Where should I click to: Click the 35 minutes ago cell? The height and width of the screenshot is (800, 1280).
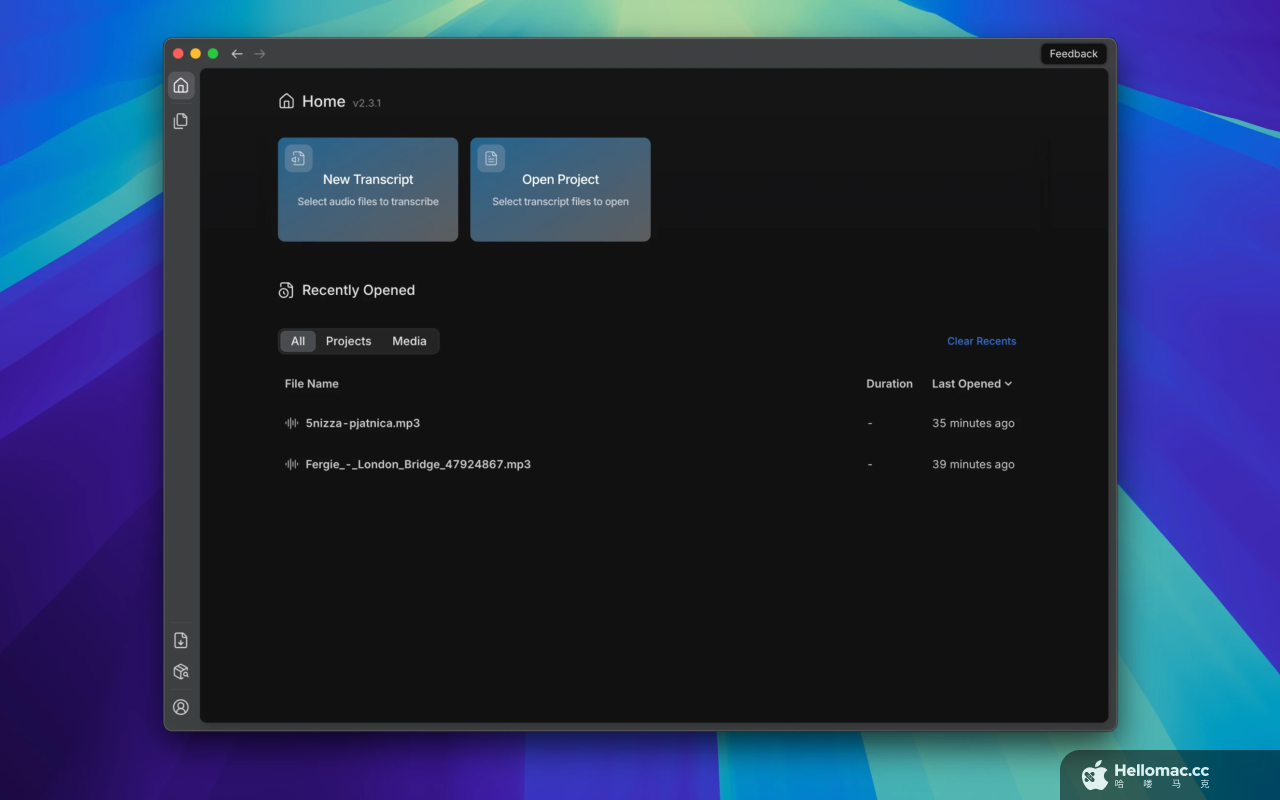coord(973,423)
